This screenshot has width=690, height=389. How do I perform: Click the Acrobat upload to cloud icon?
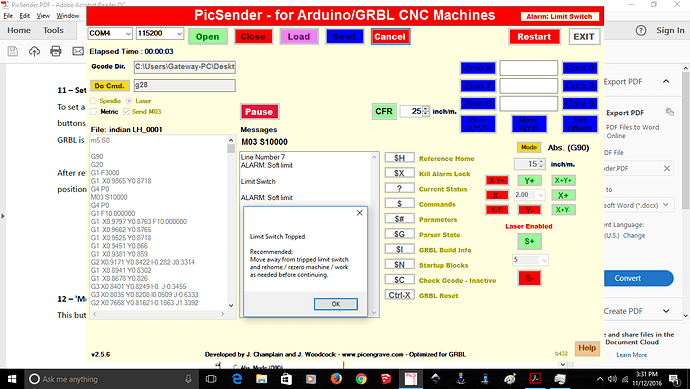coord(34,51)
